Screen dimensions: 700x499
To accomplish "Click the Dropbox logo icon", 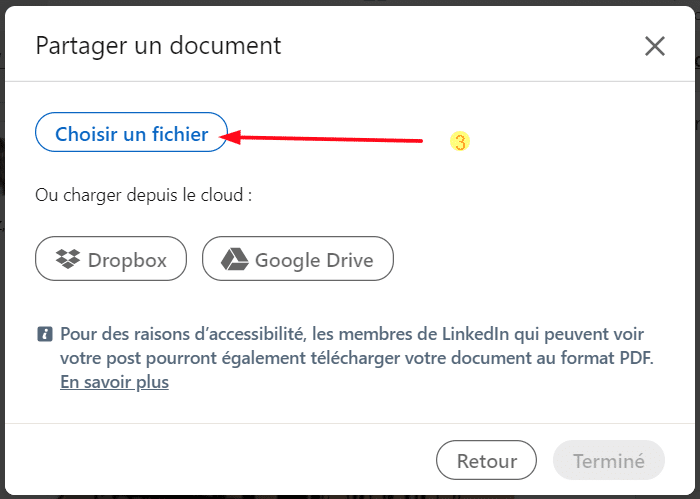I will pyautogui.click(x=68, y=259).
